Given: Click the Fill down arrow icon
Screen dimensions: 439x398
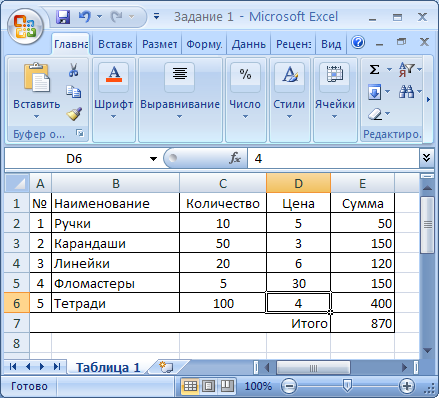Looking at the screenshot, I should click(375, 92).
